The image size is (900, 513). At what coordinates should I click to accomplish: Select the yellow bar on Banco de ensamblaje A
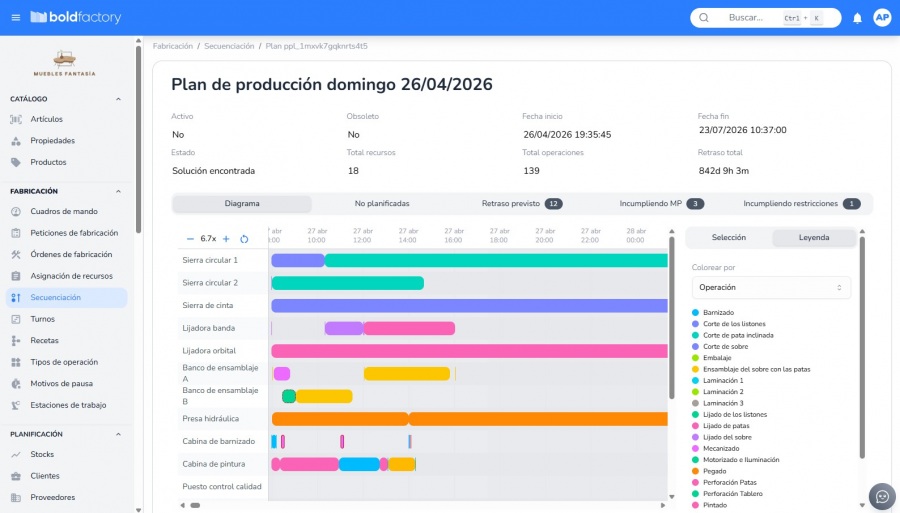point(407,374)
